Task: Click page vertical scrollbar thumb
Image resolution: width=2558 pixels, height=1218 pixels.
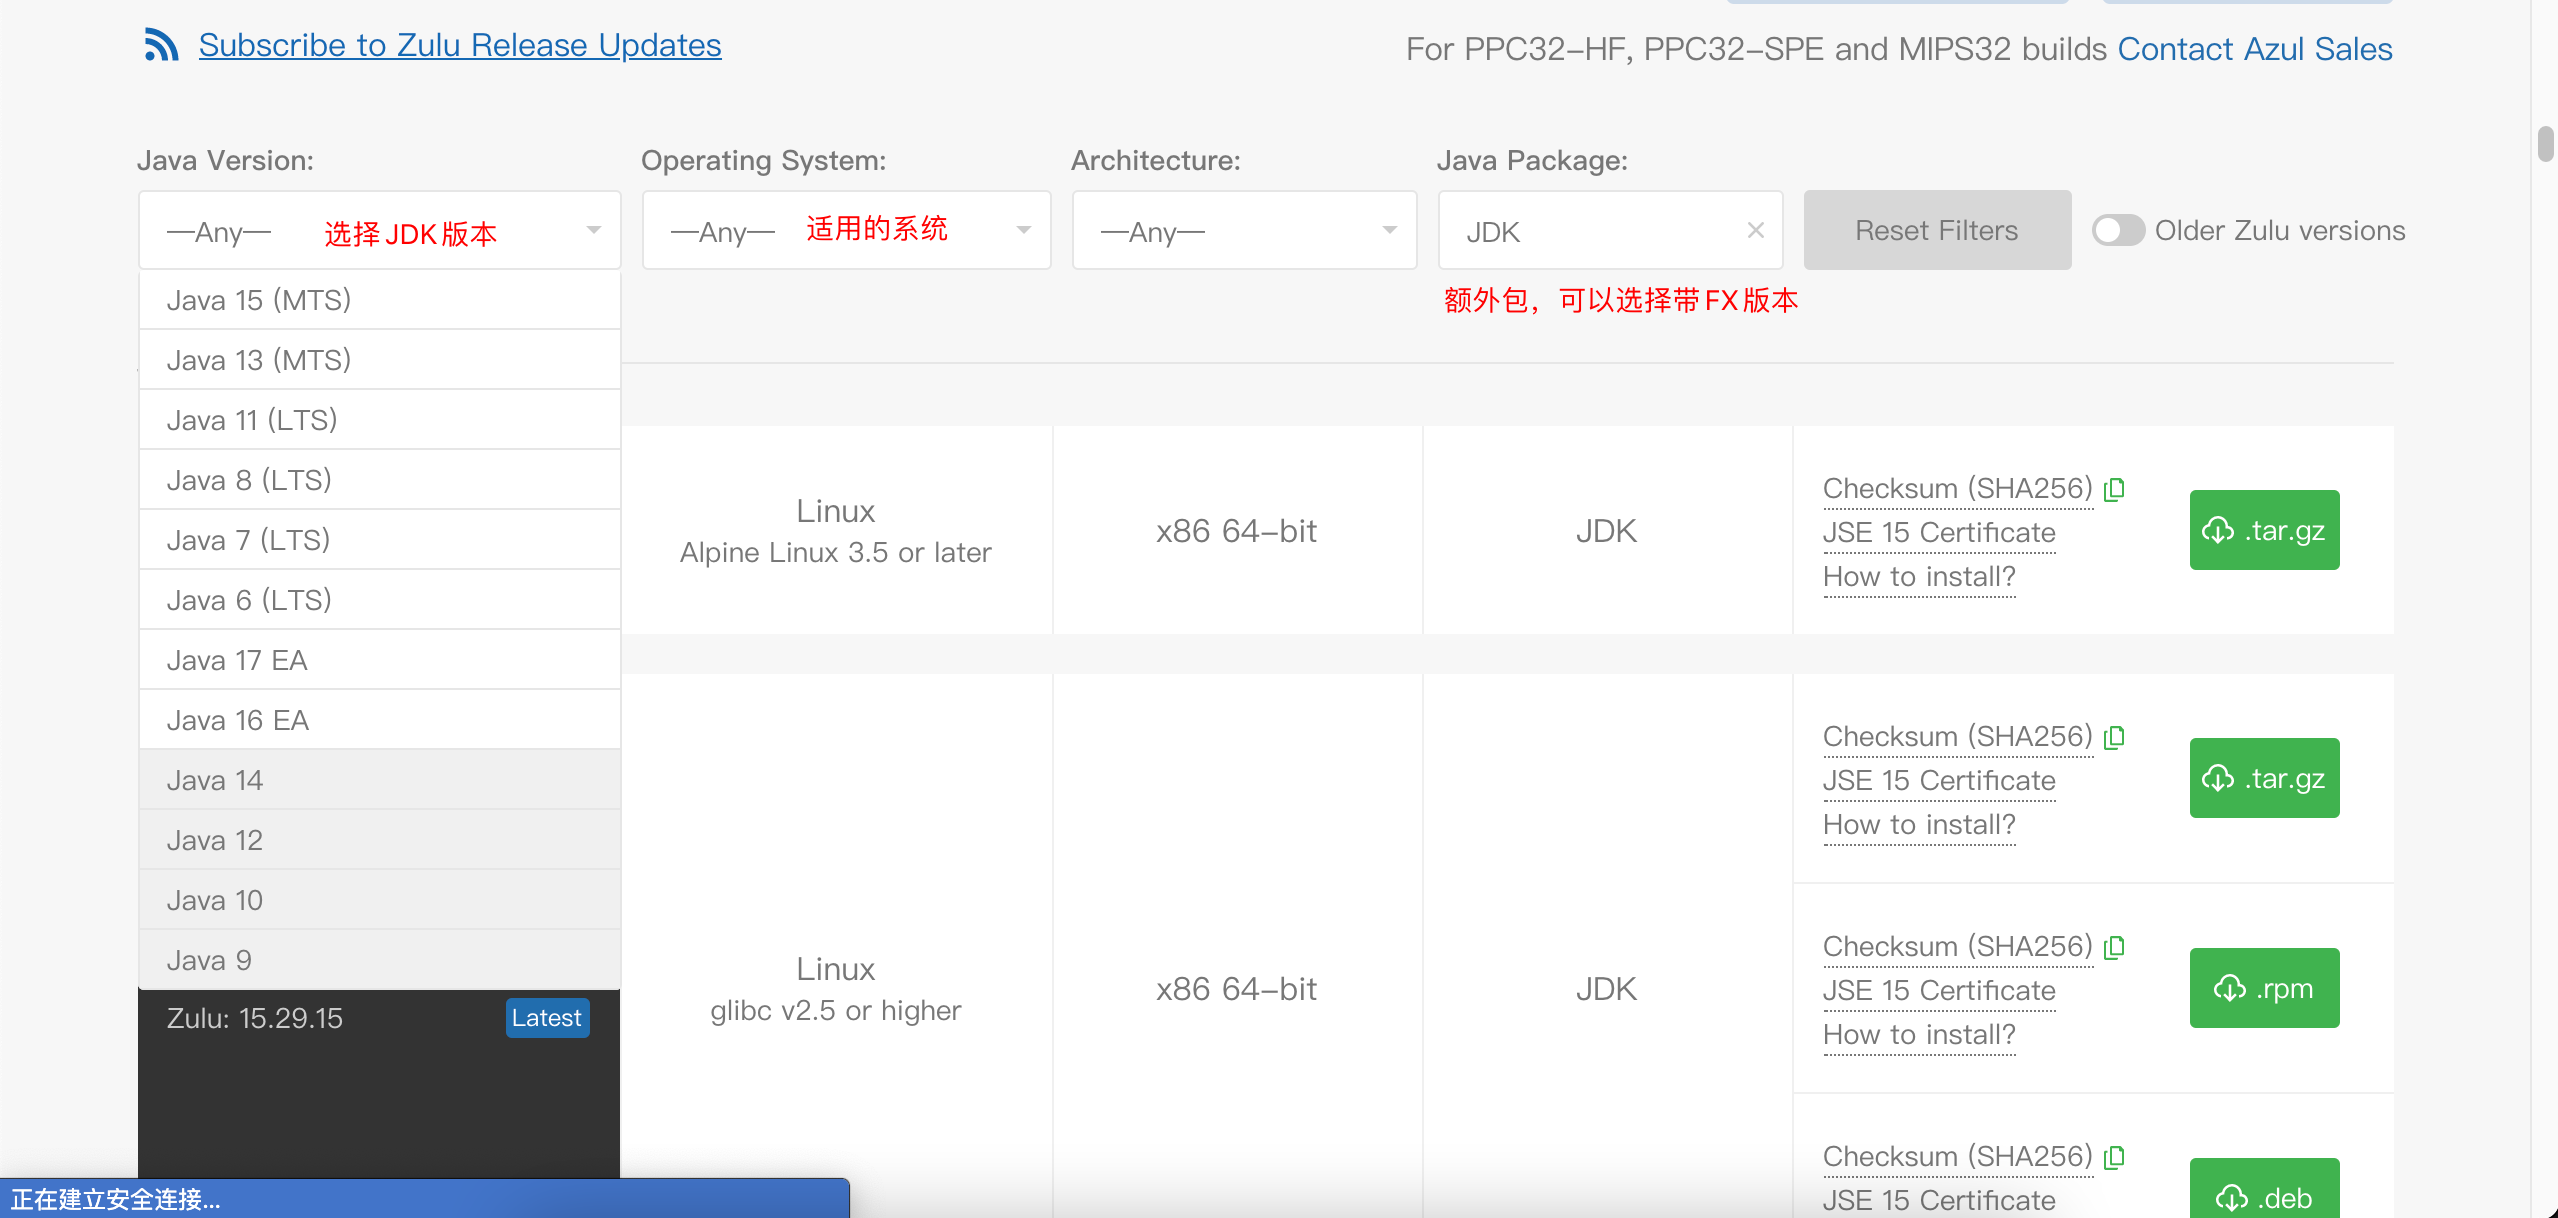Action: coord(2545,143)
